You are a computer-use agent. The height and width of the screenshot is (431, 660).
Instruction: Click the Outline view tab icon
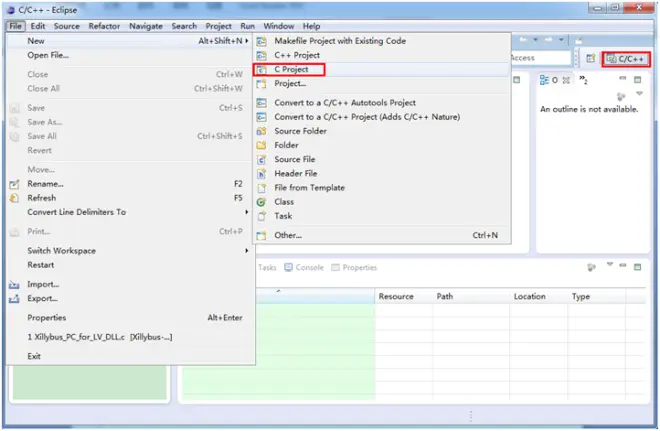tap(544, 80)
